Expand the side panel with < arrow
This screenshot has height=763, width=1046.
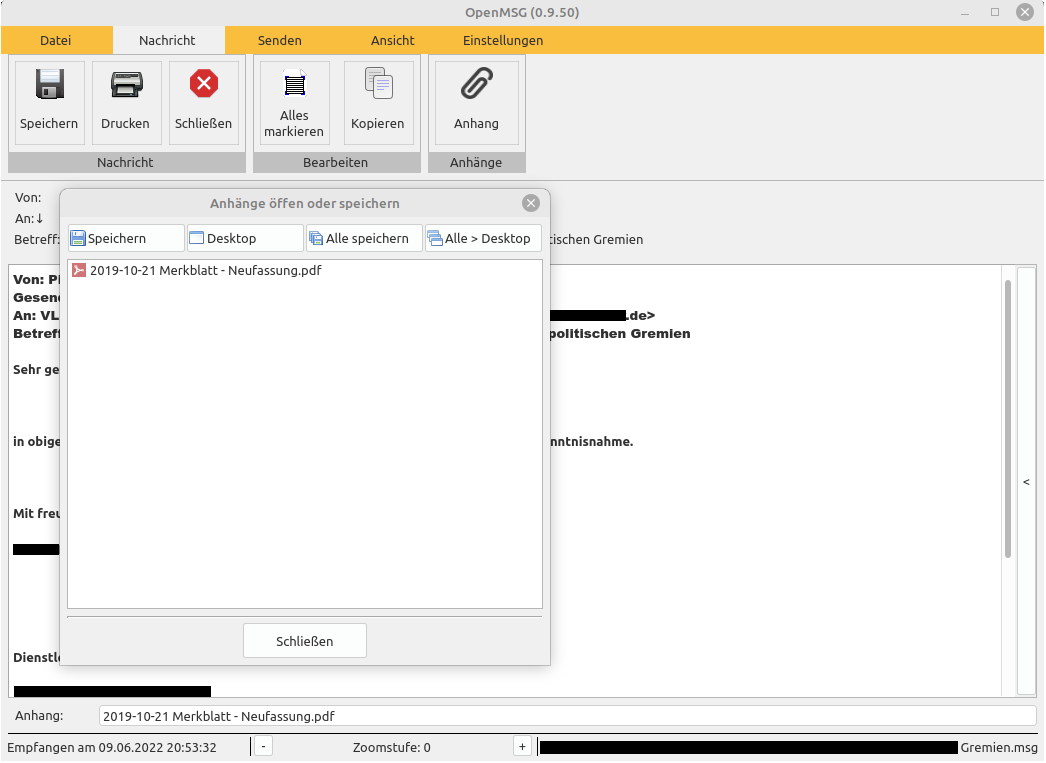[1026, 482]
